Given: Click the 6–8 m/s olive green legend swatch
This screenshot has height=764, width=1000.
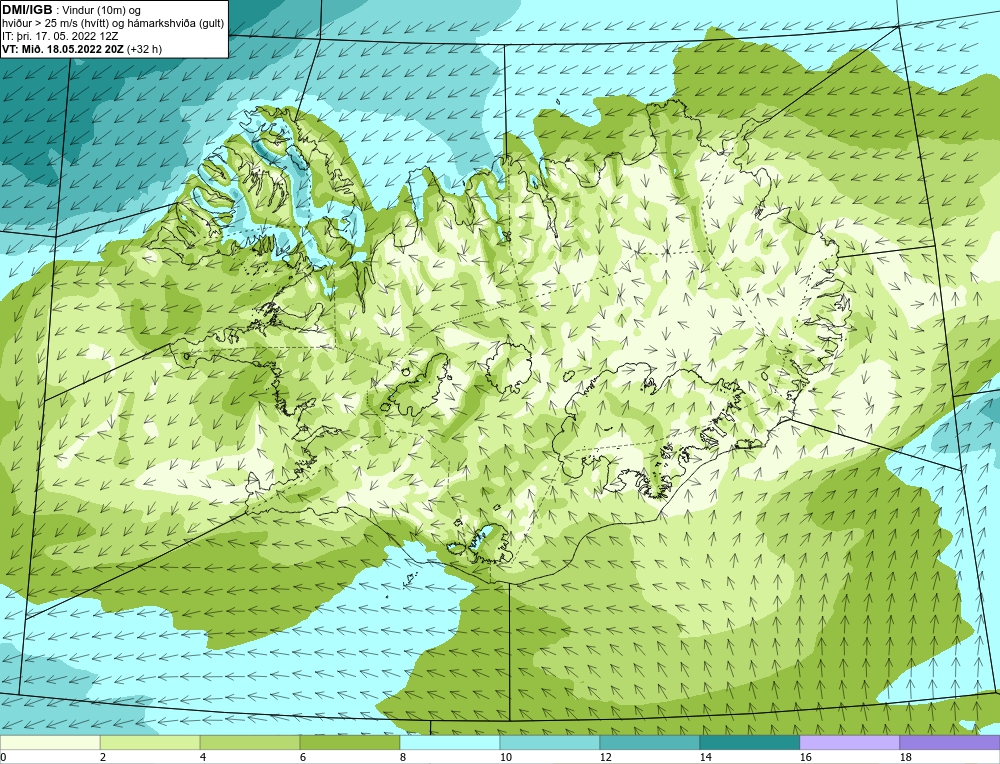Looking at the screenshot, I should pyautogui.click(x=349, y=742).
